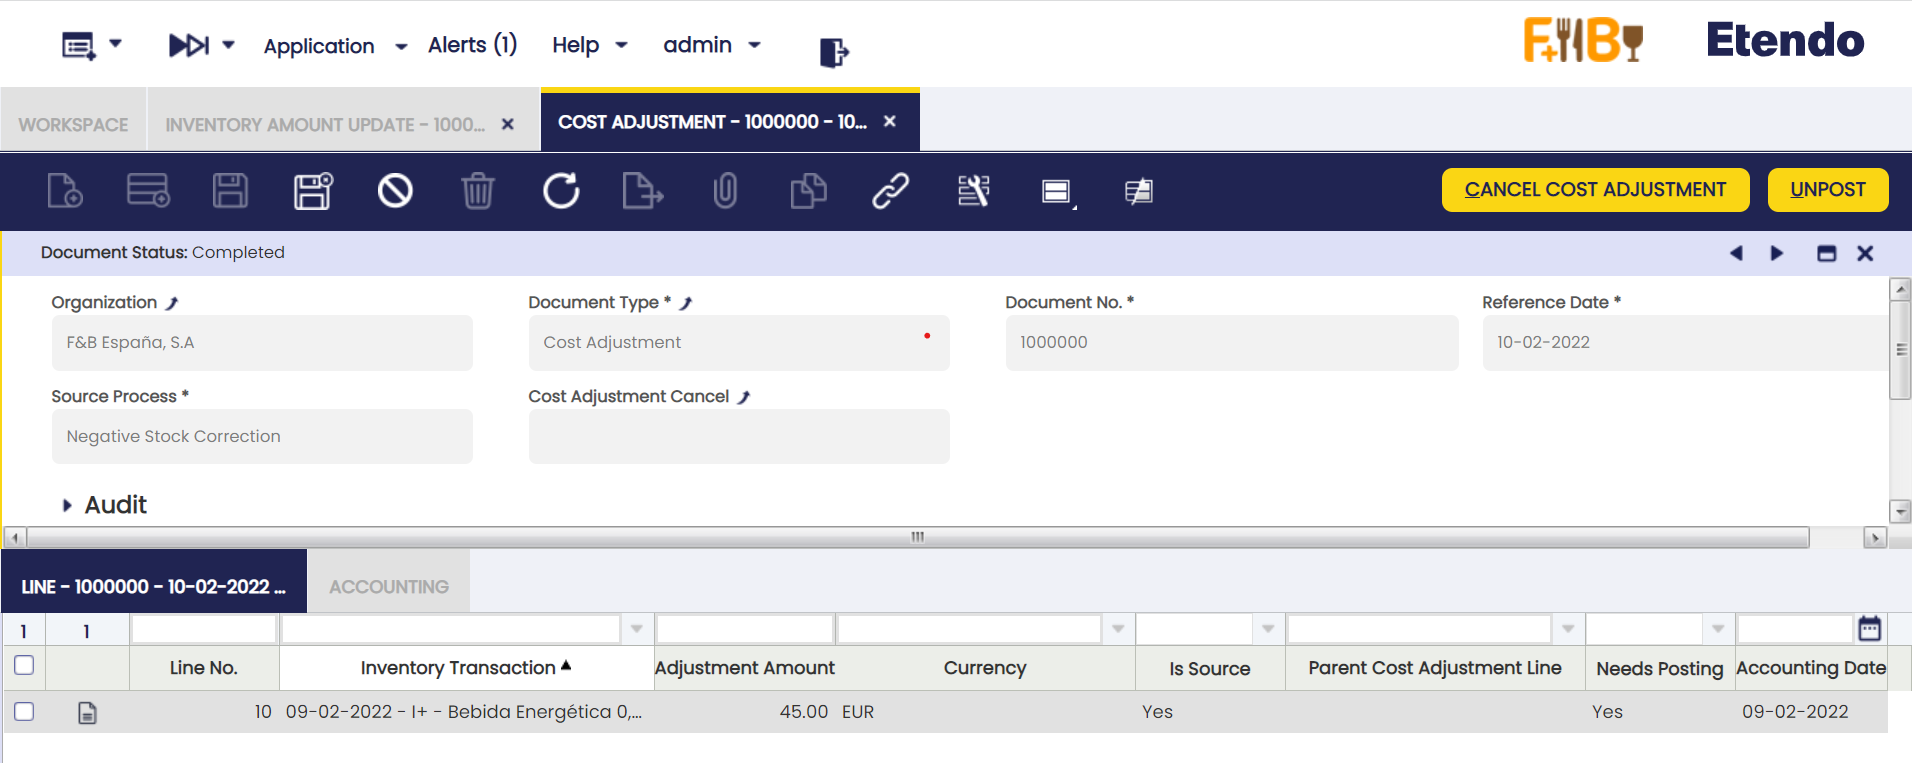Viewport: 1912px width, 763px height.
Task: Click the Customize form layout icon
Action: (973, 190)
